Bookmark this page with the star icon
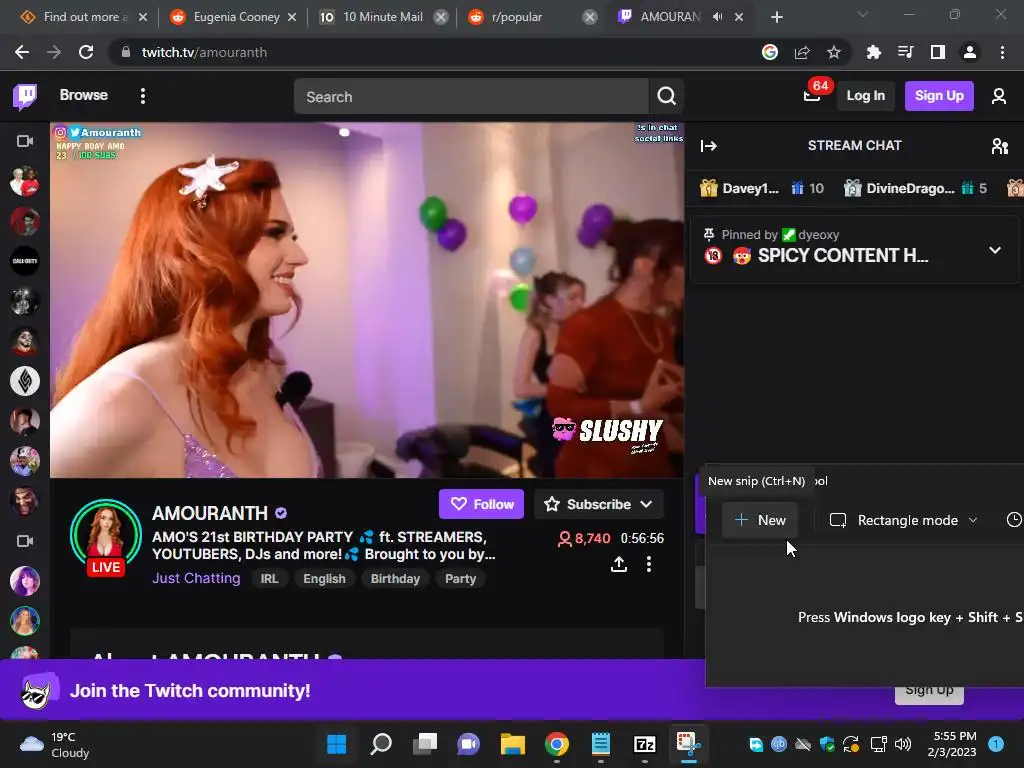The height and width of the screenshot is (768, 1024). 834,52
